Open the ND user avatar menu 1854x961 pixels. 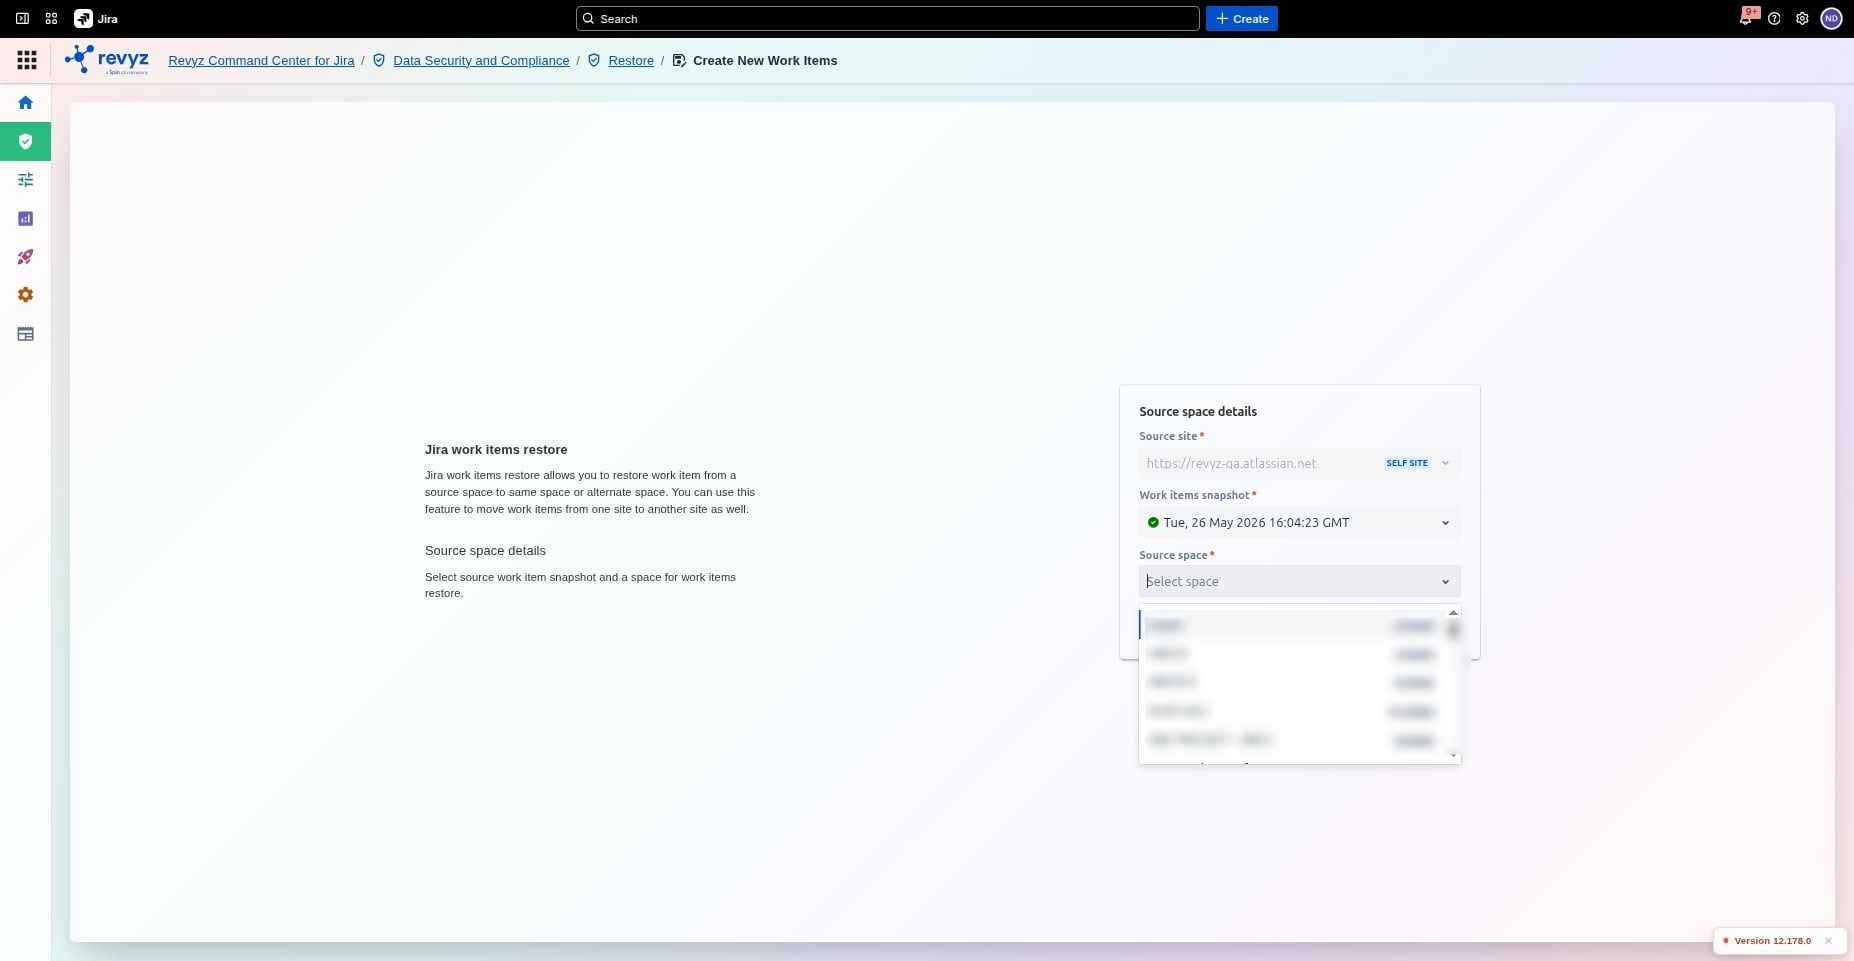click(1831, 19)
